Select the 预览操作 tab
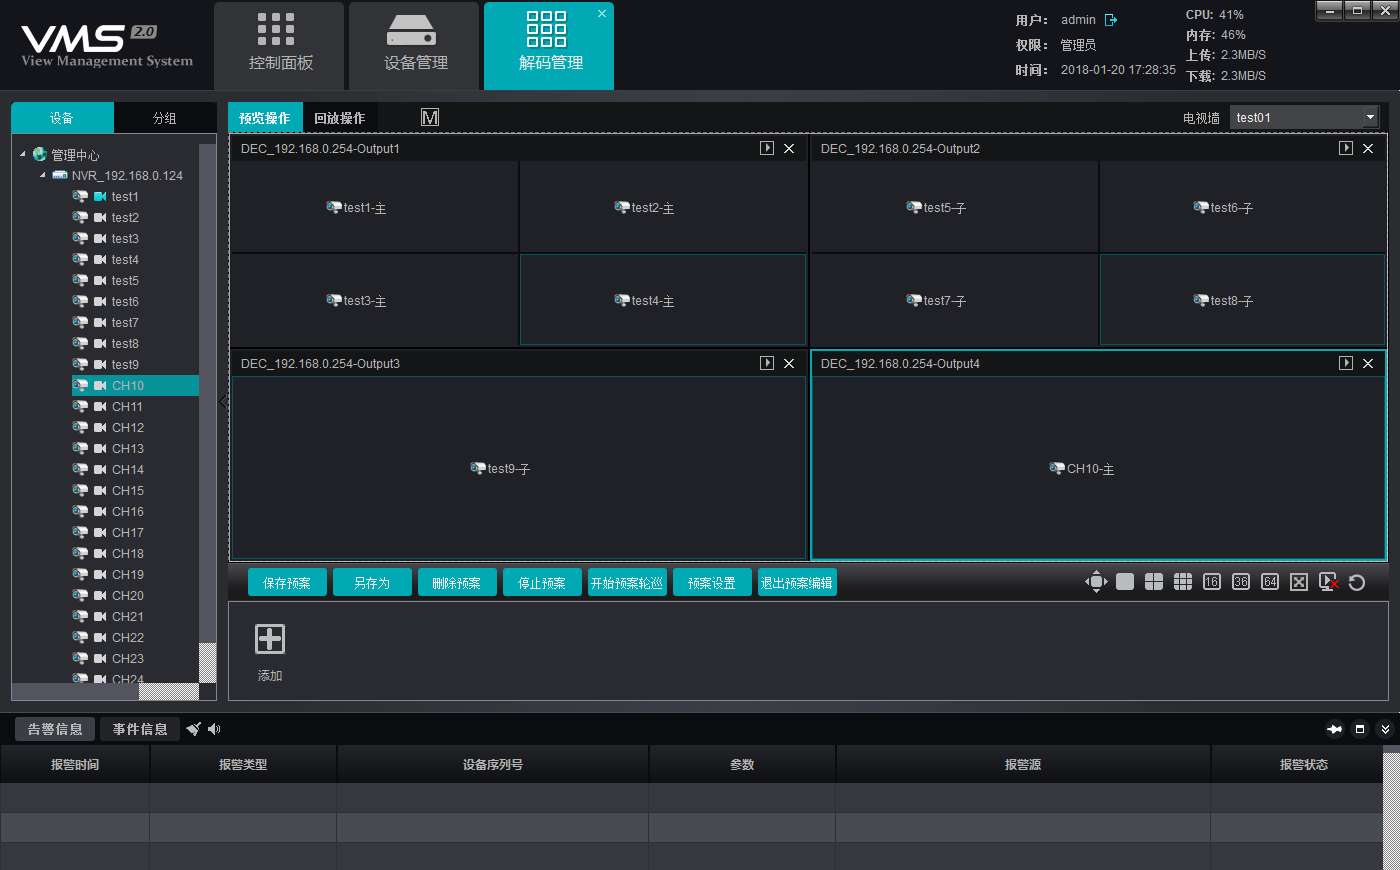The image size is (1400, 870). tap(265, 118)
